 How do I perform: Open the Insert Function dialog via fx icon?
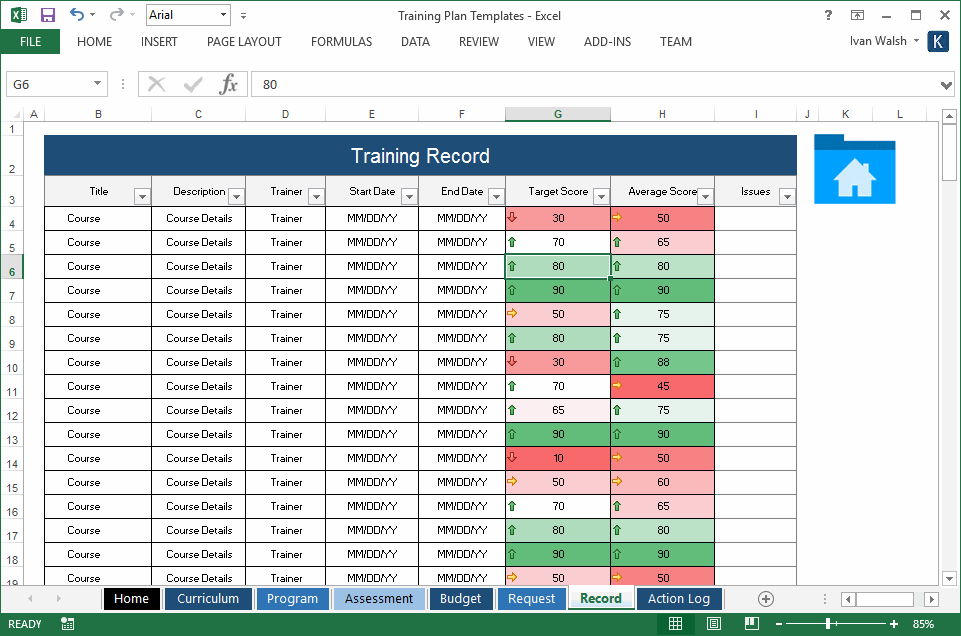pos(230,84)
